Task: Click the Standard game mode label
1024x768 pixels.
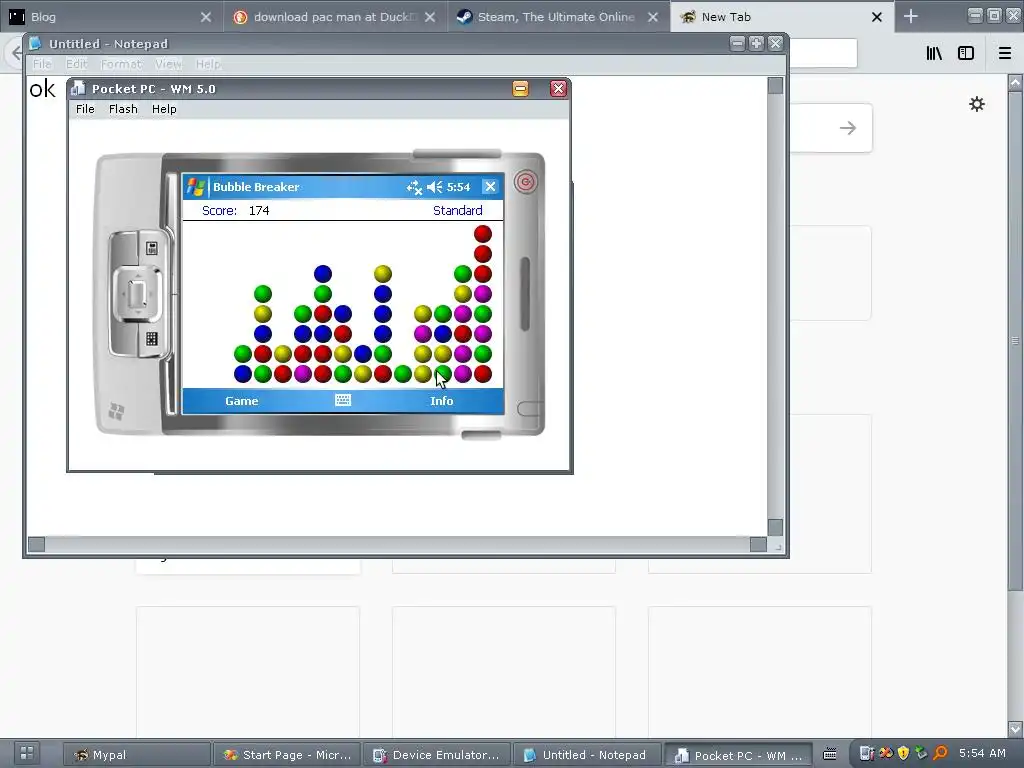Action: [x=458, y=210]
